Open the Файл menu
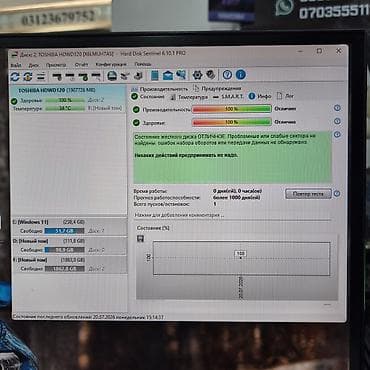This screenshot has width=370, height=370. click(16, 65)
